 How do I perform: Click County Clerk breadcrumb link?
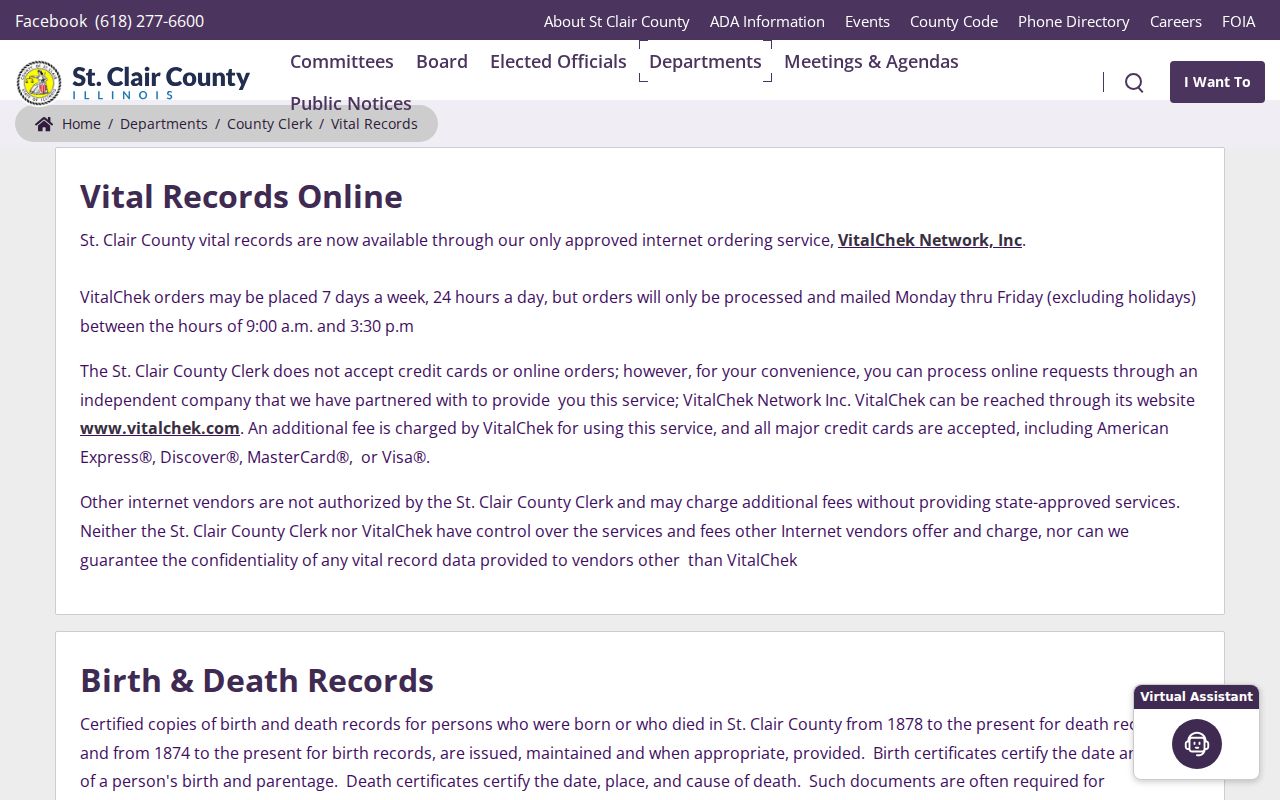[270, 124]
